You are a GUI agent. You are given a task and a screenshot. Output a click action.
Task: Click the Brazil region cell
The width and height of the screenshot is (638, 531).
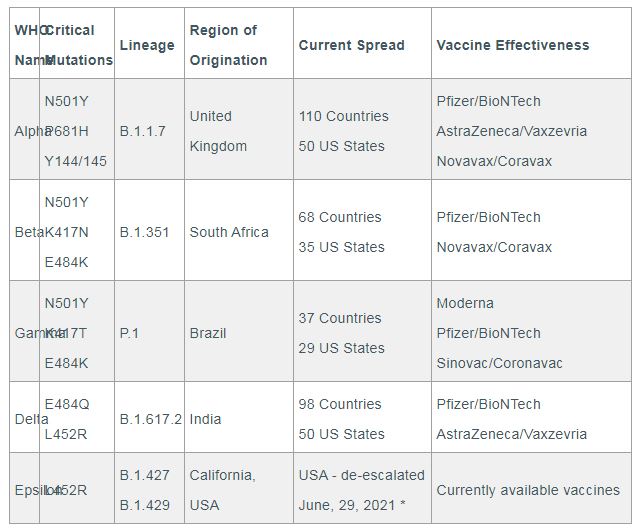click(208, 333)
